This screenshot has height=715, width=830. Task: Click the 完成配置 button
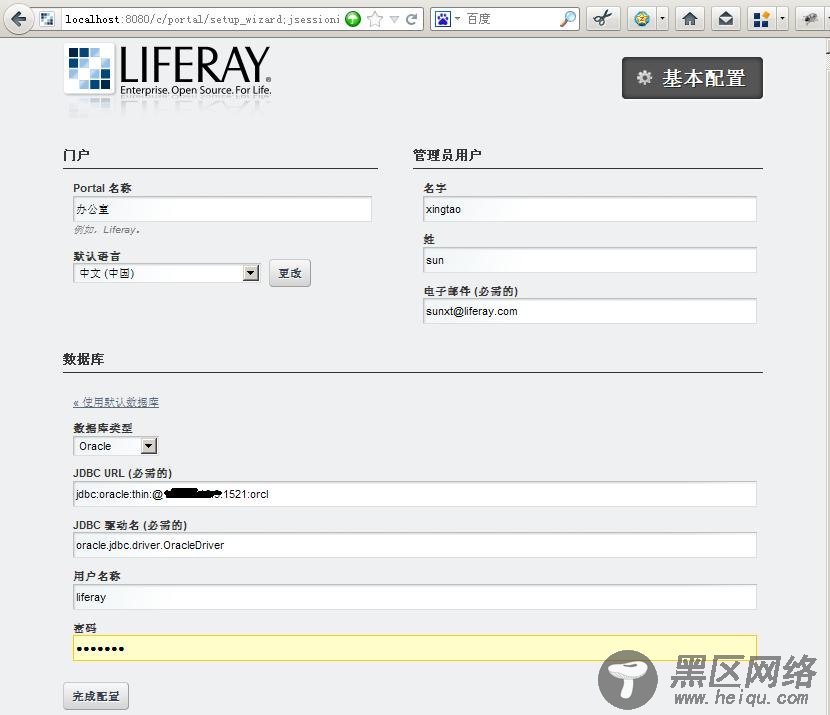tap(96, 696)
